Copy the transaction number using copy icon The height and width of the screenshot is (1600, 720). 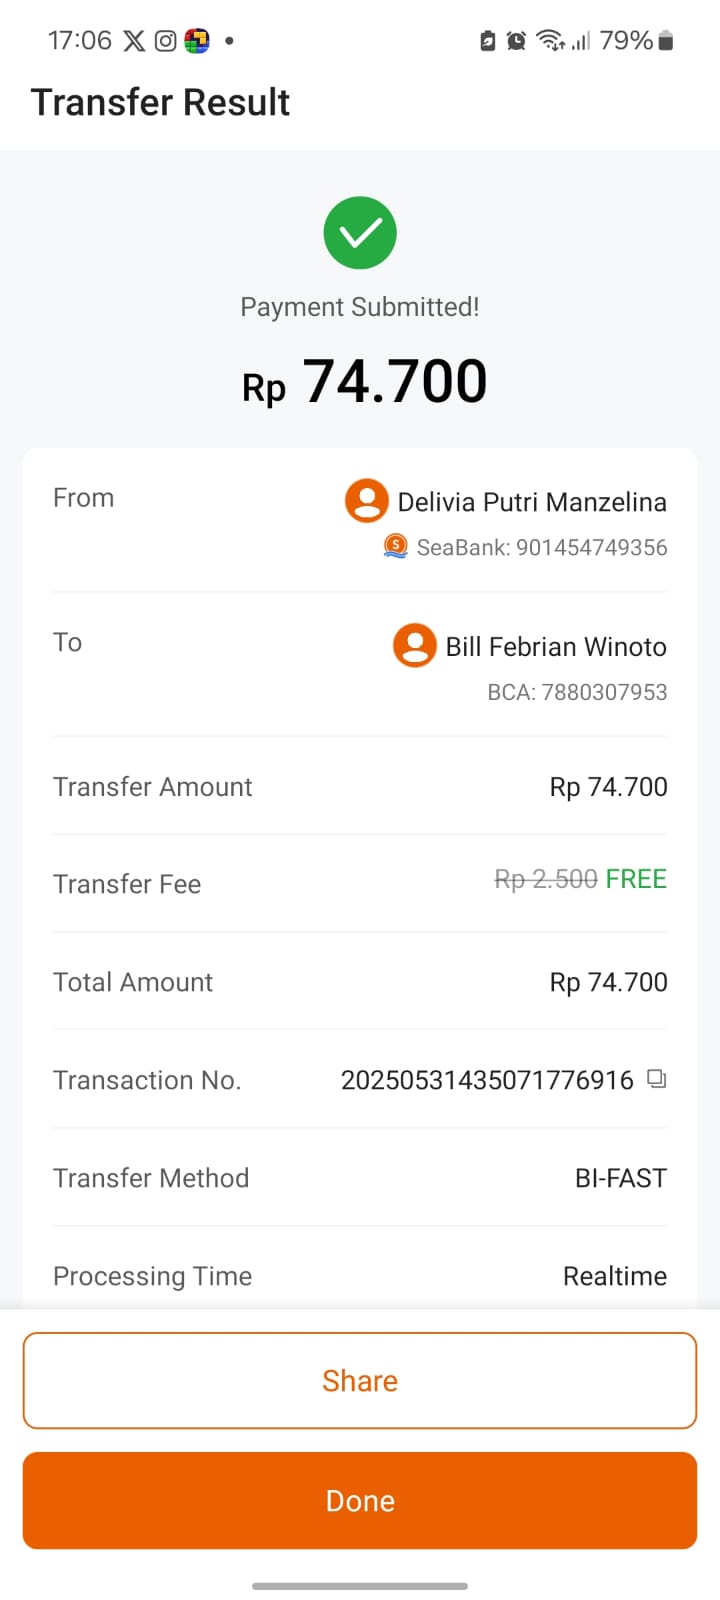tap(656, 1079)
